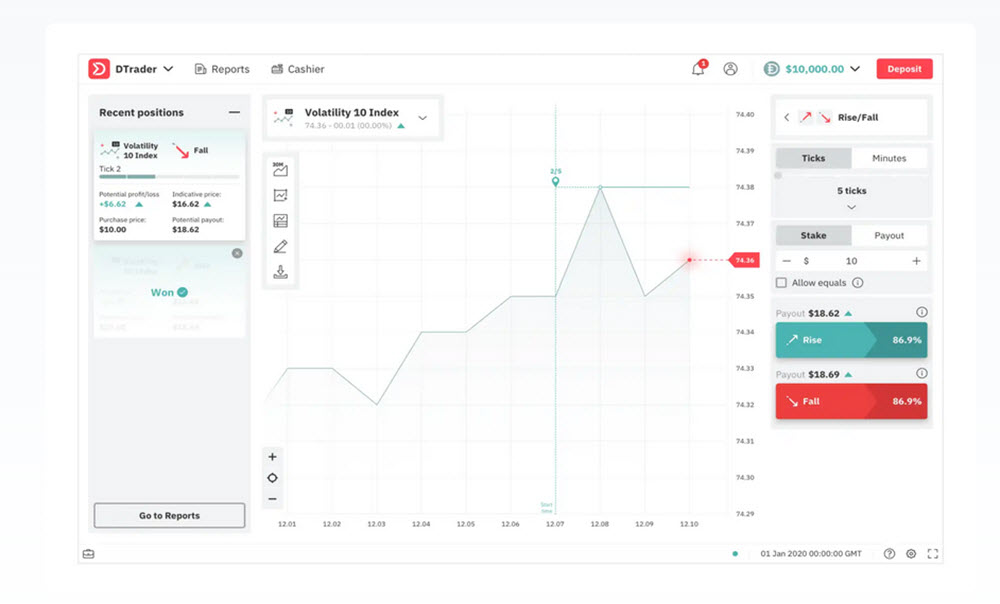Enable the Allow equals checkbox

tap(781, 283)
